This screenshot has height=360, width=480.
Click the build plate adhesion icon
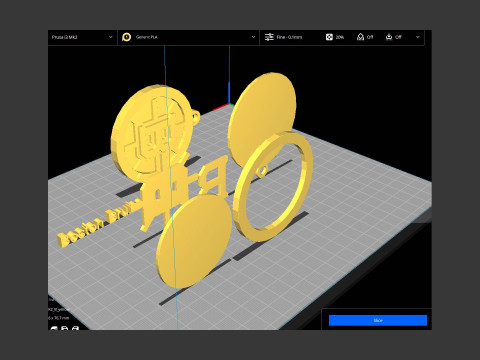point(389,37)
